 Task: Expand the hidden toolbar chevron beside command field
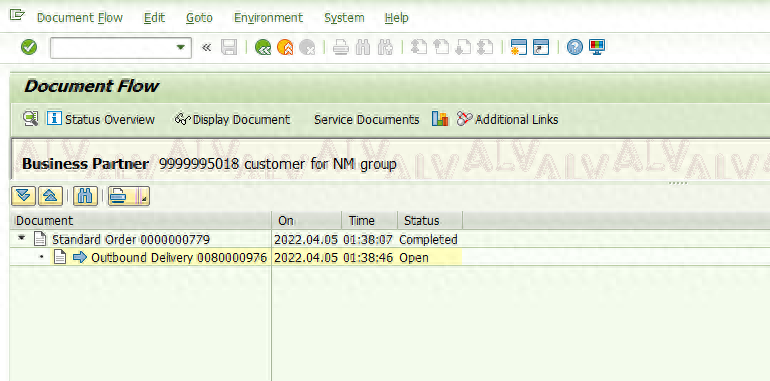(x=207, y=47)
